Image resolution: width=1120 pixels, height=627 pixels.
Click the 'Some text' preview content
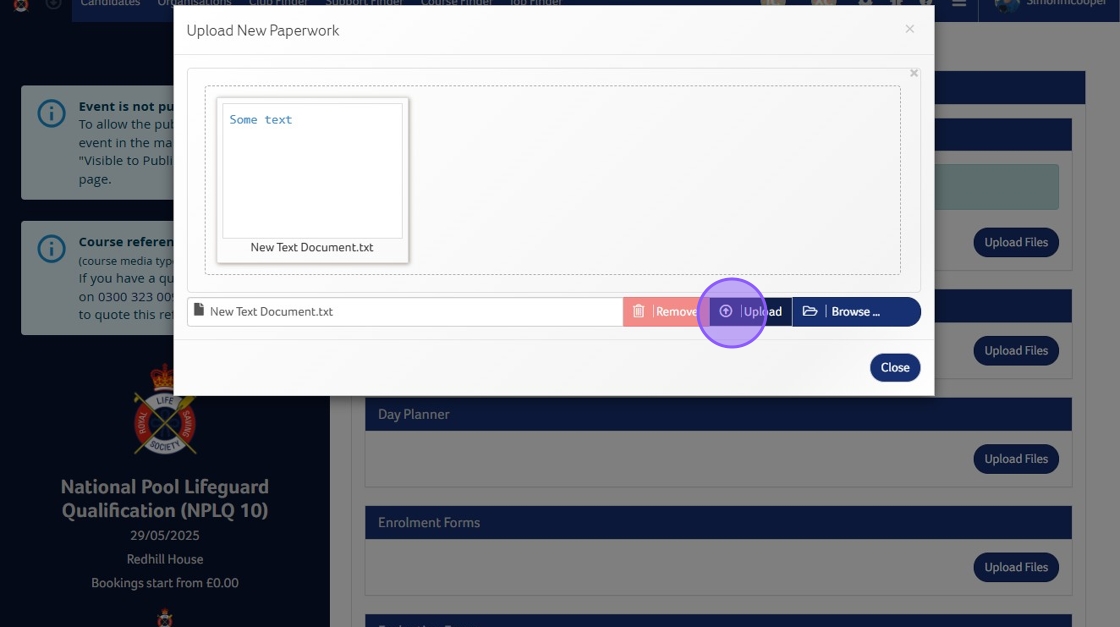[x=261, y=120]
